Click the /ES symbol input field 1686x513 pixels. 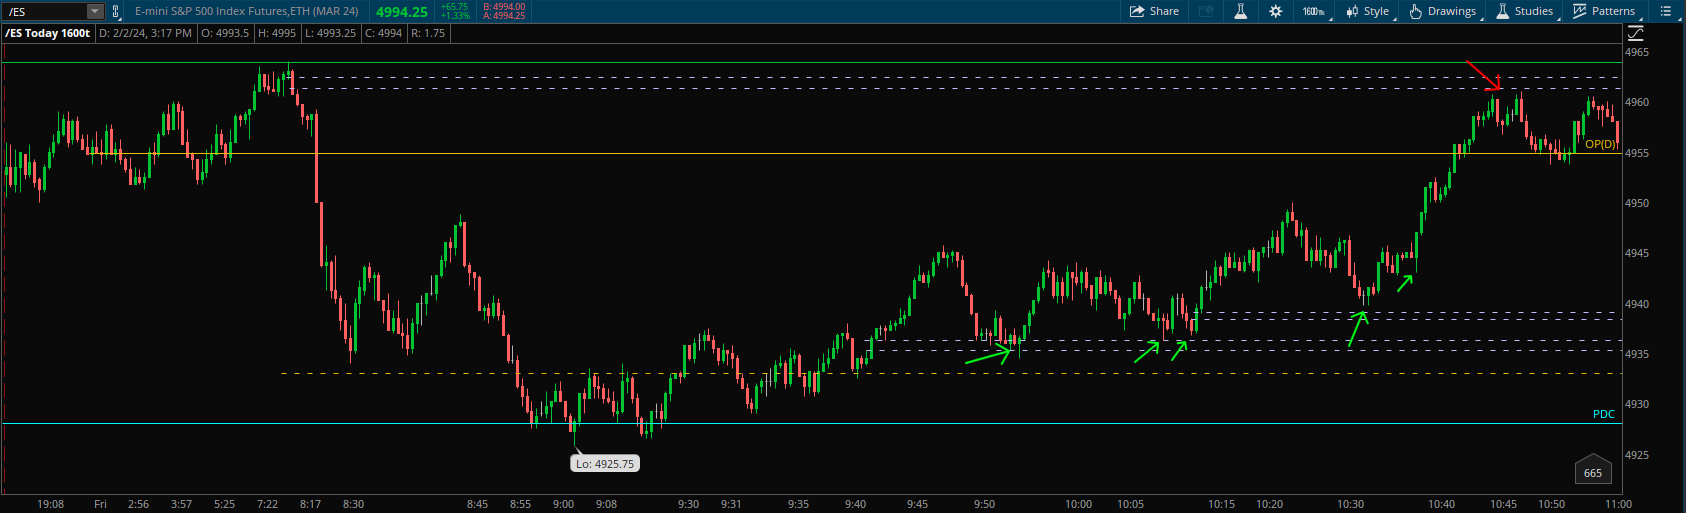pos(44,12)
